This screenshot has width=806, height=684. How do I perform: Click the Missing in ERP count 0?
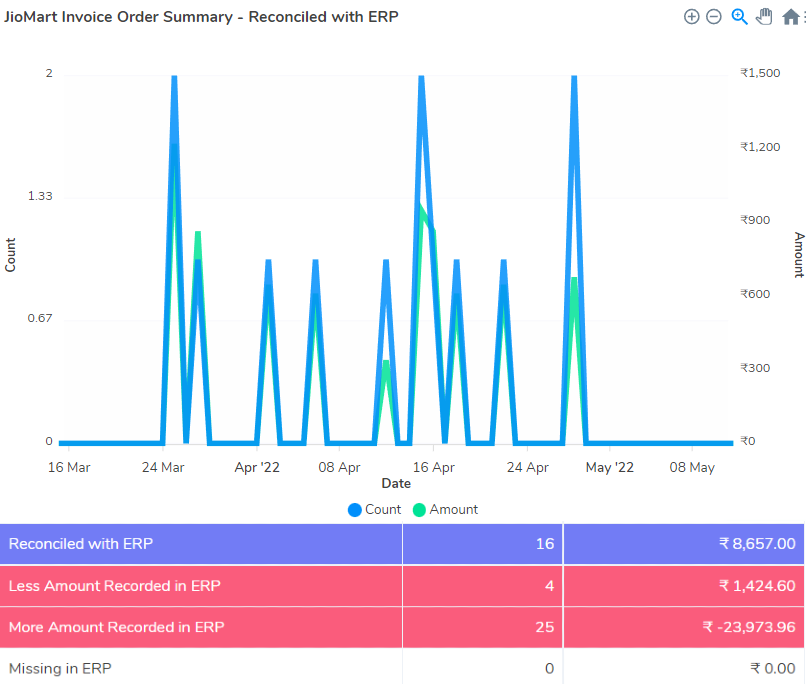pyautogui.click(x=549, y=668)
